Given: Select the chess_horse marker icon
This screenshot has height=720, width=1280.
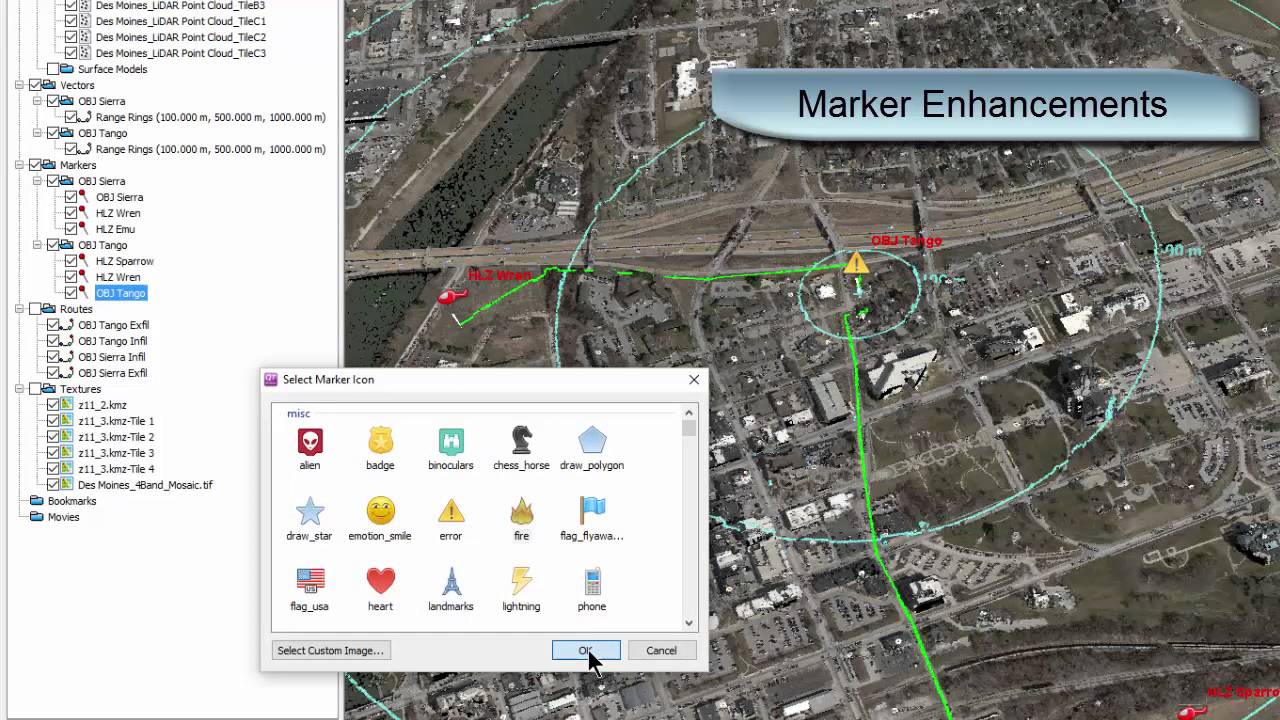Looking at the screenshot, I should 521,441.
